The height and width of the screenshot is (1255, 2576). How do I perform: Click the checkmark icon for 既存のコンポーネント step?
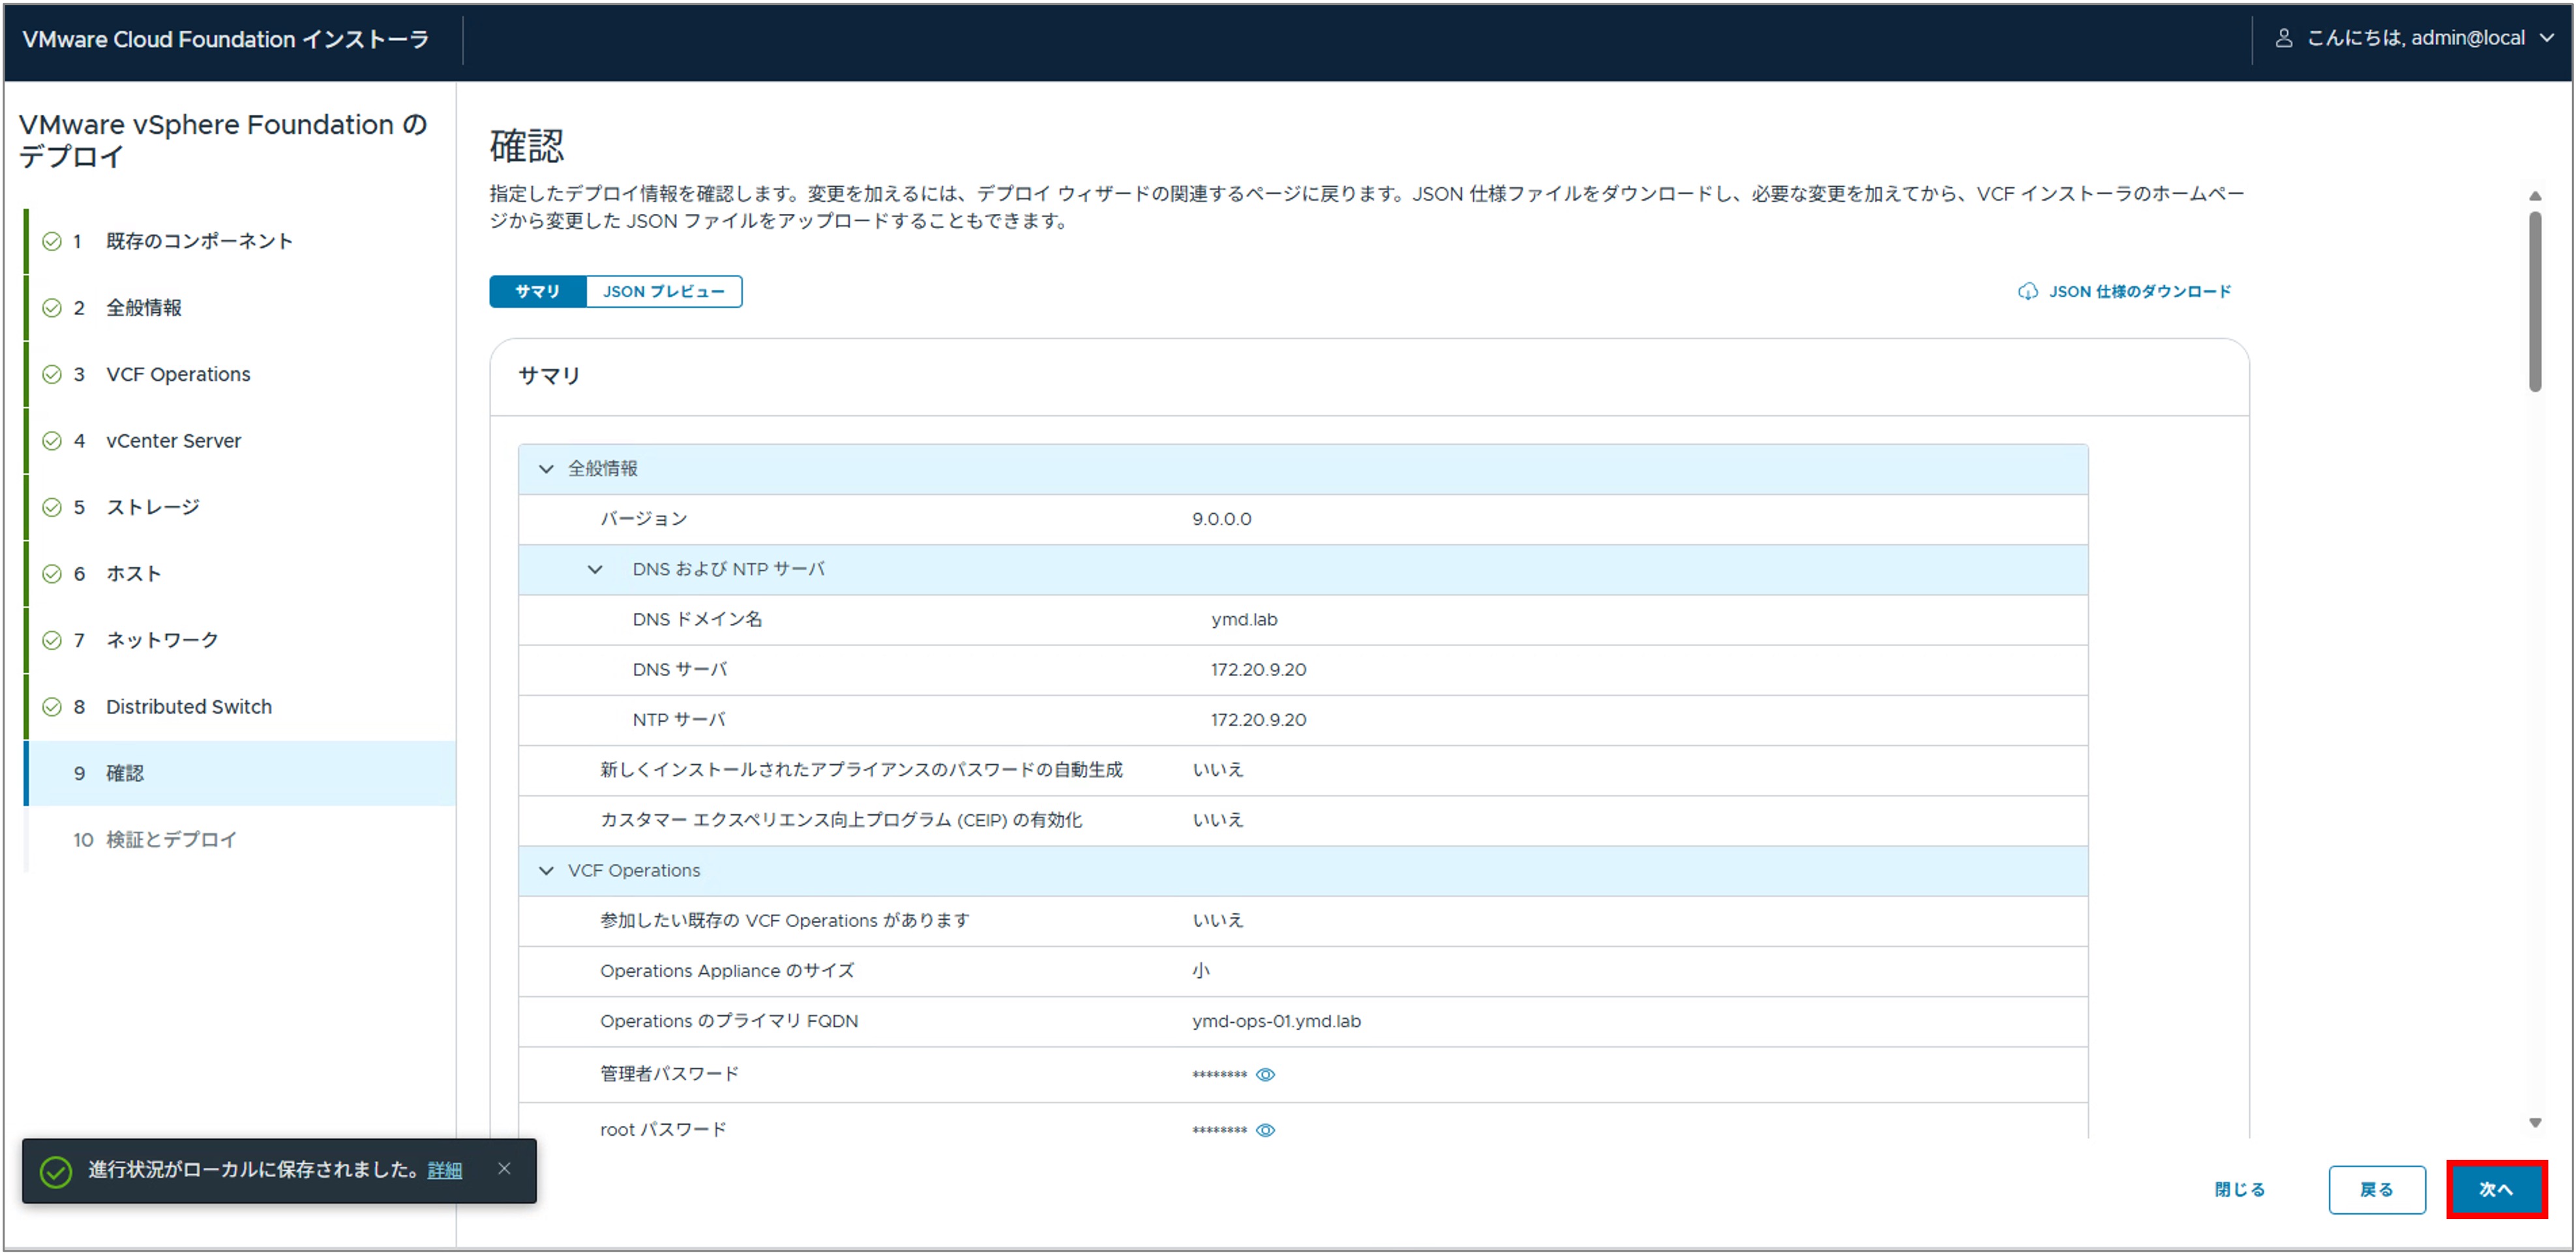click(x=52, y=241)
